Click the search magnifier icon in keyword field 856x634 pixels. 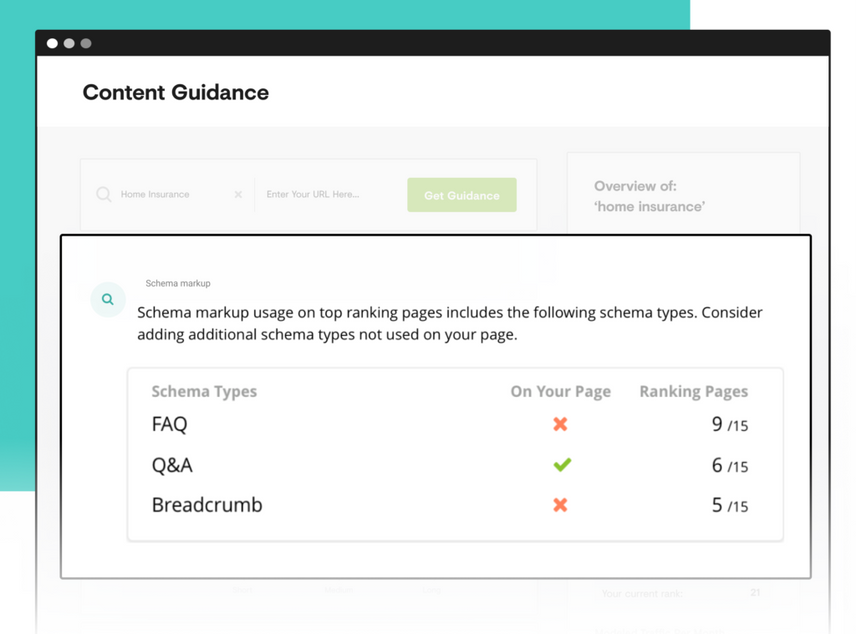(x=104, y=194)
